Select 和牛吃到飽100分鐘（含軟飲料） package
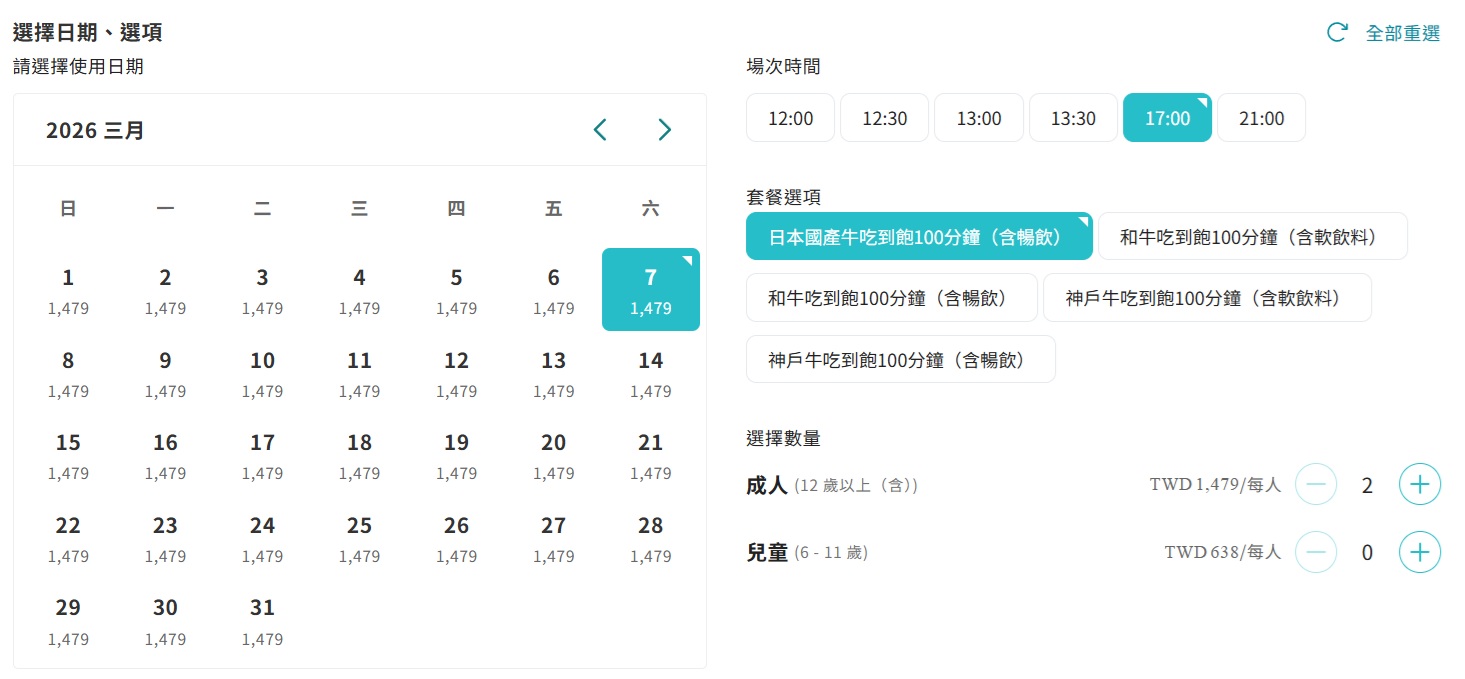Screen dimensions: 1465x679 click(x=1252, y=237)
